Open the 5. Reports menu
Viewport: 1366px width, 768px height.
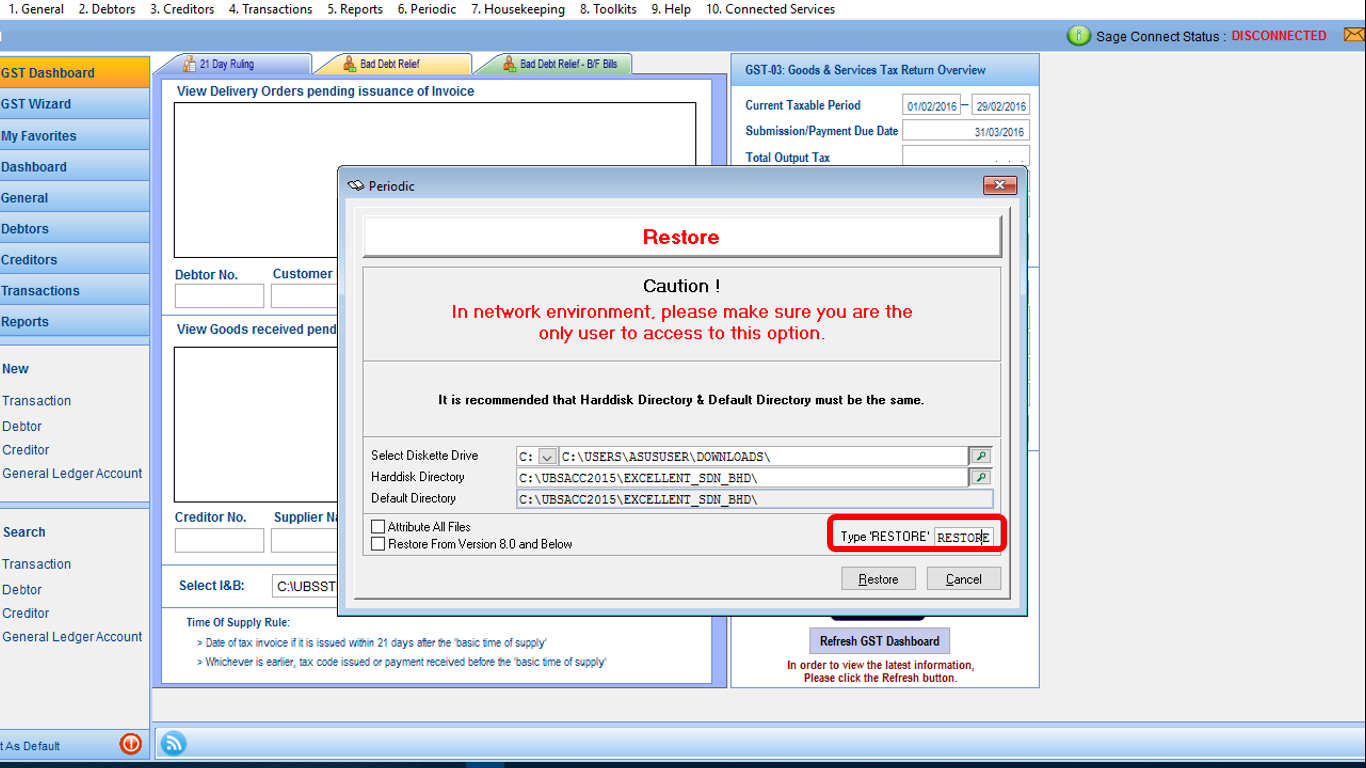pyautogui.click(x=355, y=9)
